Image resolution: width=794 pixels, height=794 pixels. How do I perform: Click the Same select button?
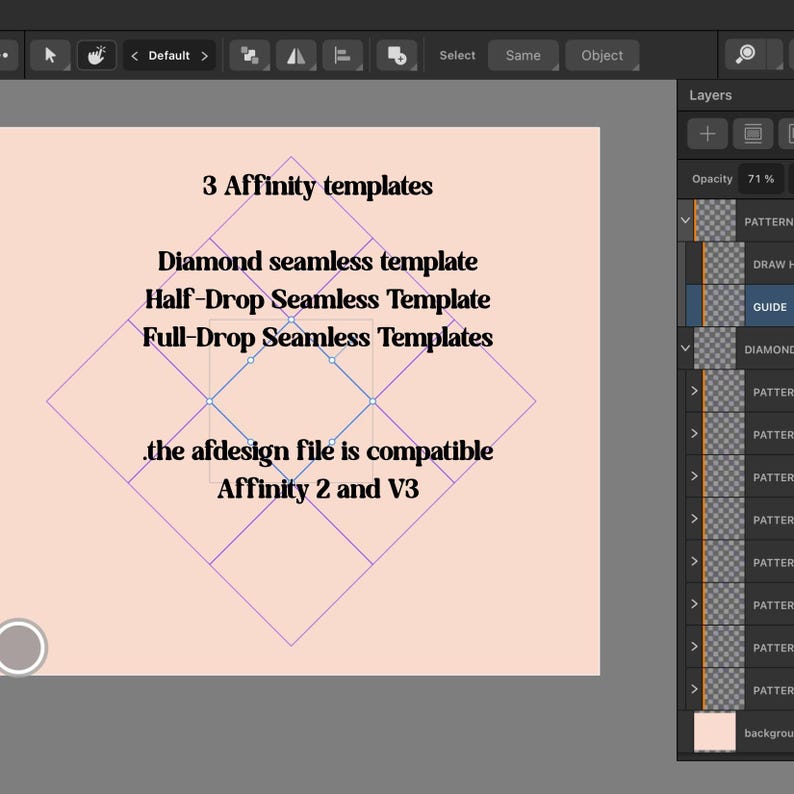click(523, 55)
